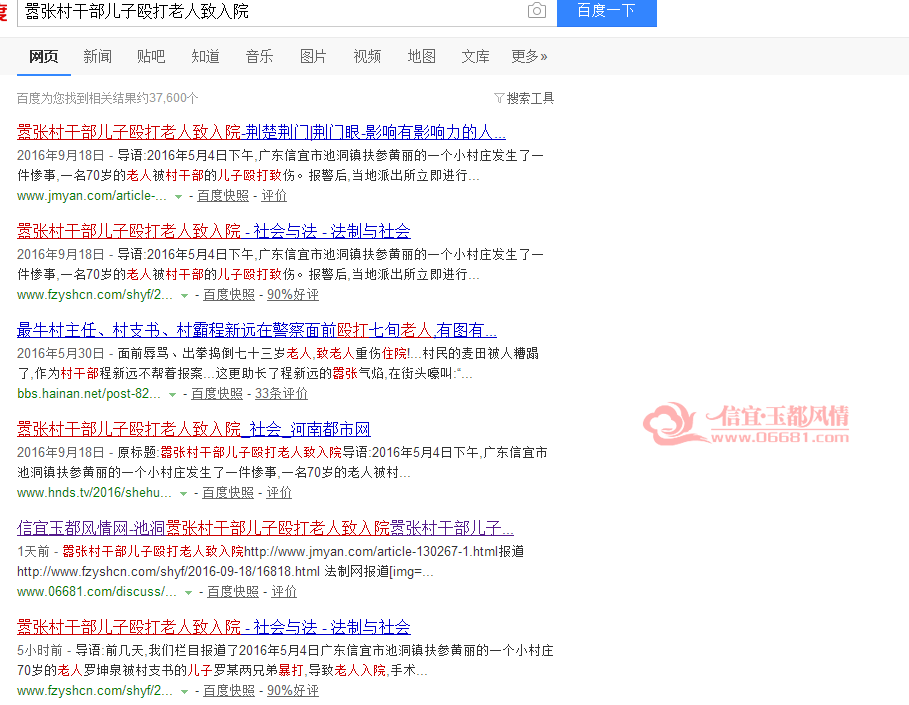
Task: Click 评价 for the jmyan.com result
Action: click(x=274, y=196)
